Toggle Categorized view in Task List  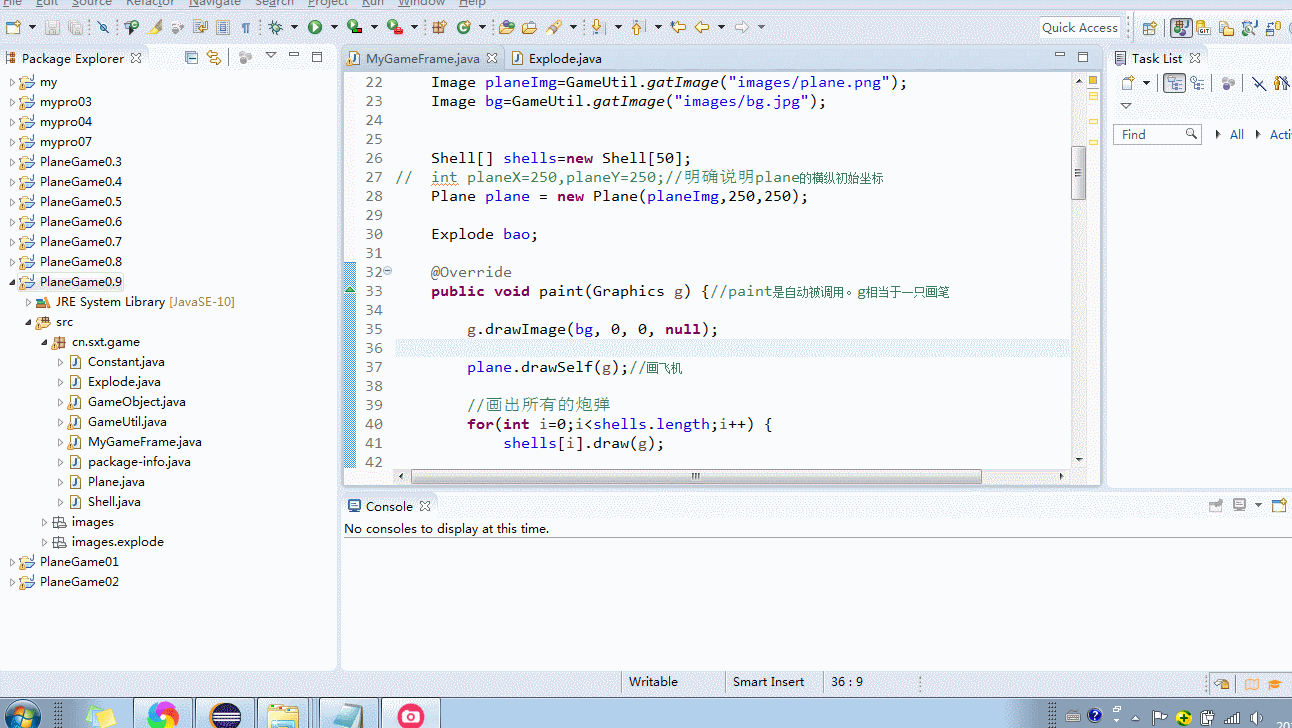1174,83
